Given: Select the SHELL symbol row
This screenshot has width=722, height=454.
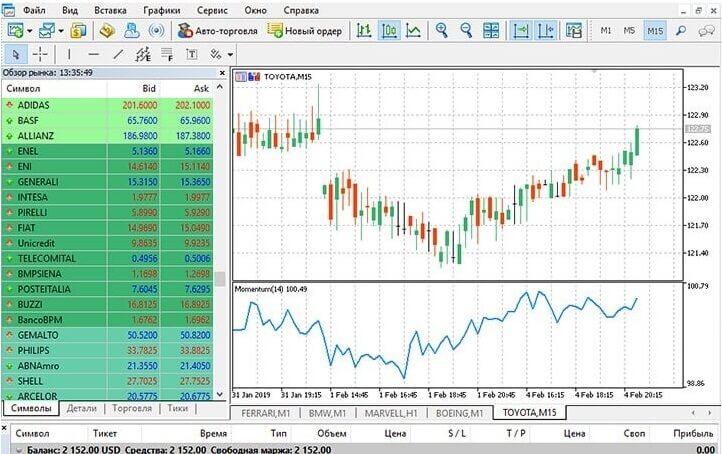Looking at the screenshot, I should pos(107,381).
